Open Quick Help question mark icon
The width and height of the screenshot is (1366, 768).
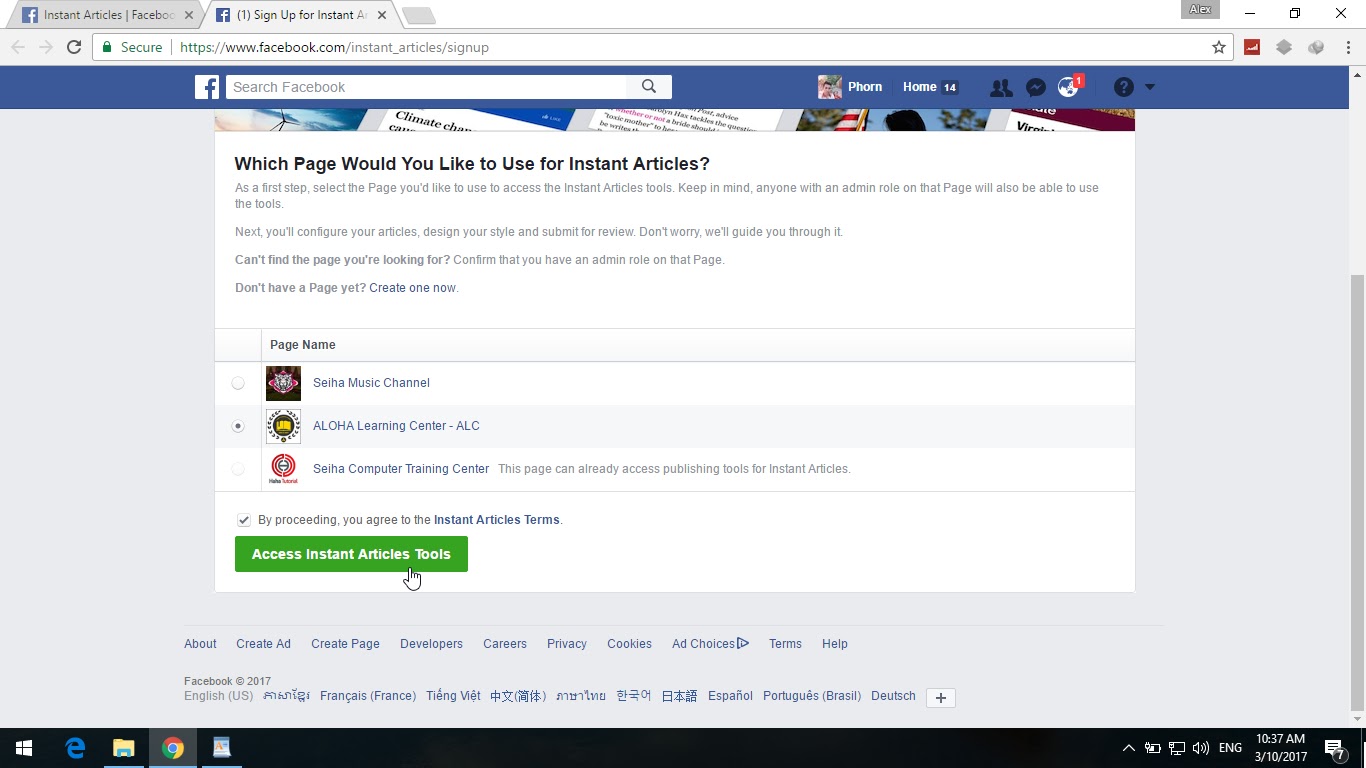point(1124,87)
